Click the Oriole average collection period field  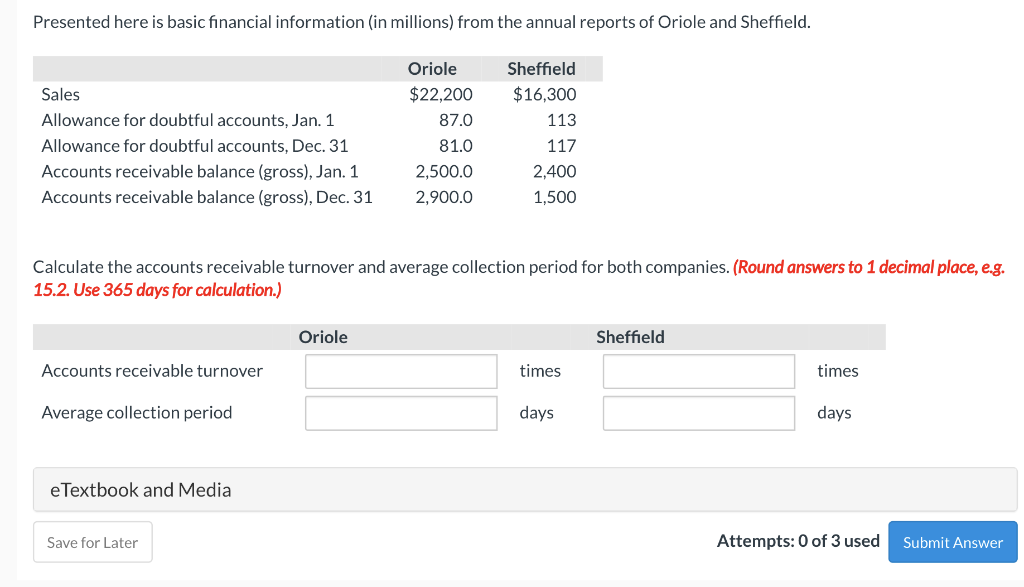[x=400, y=412]
